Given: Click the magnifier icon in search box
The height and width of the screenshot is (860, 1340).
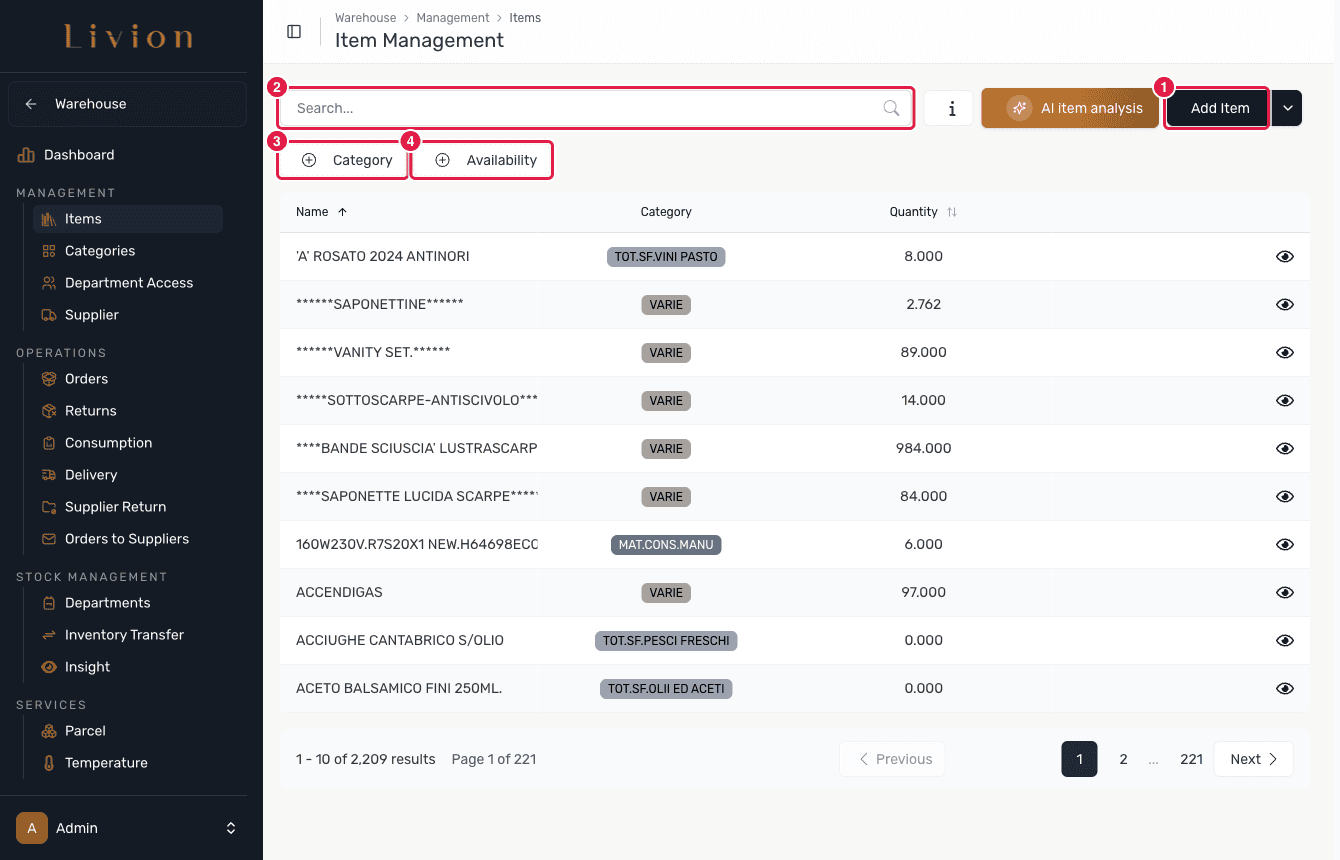Looking at the screenshot, I should [x=891, y=108].
